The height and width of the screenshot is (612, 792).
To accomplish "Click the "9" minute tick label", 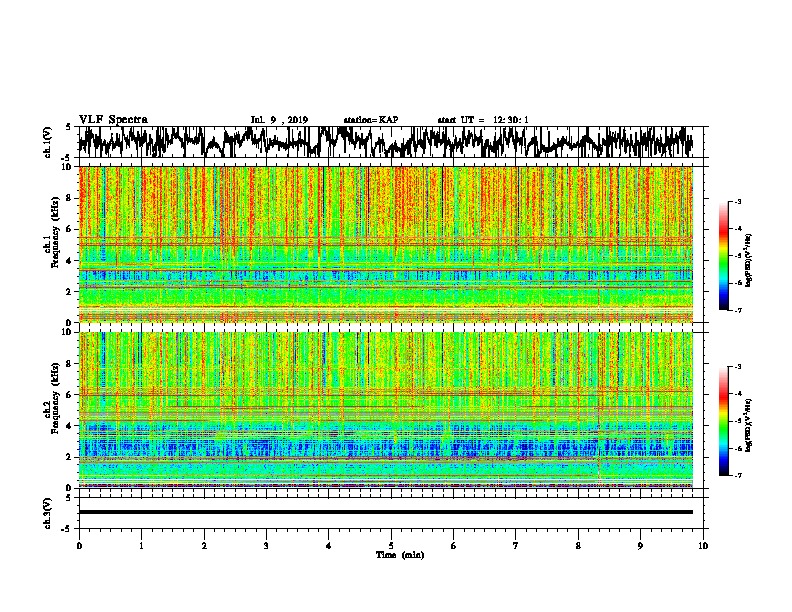I will 640,546.
